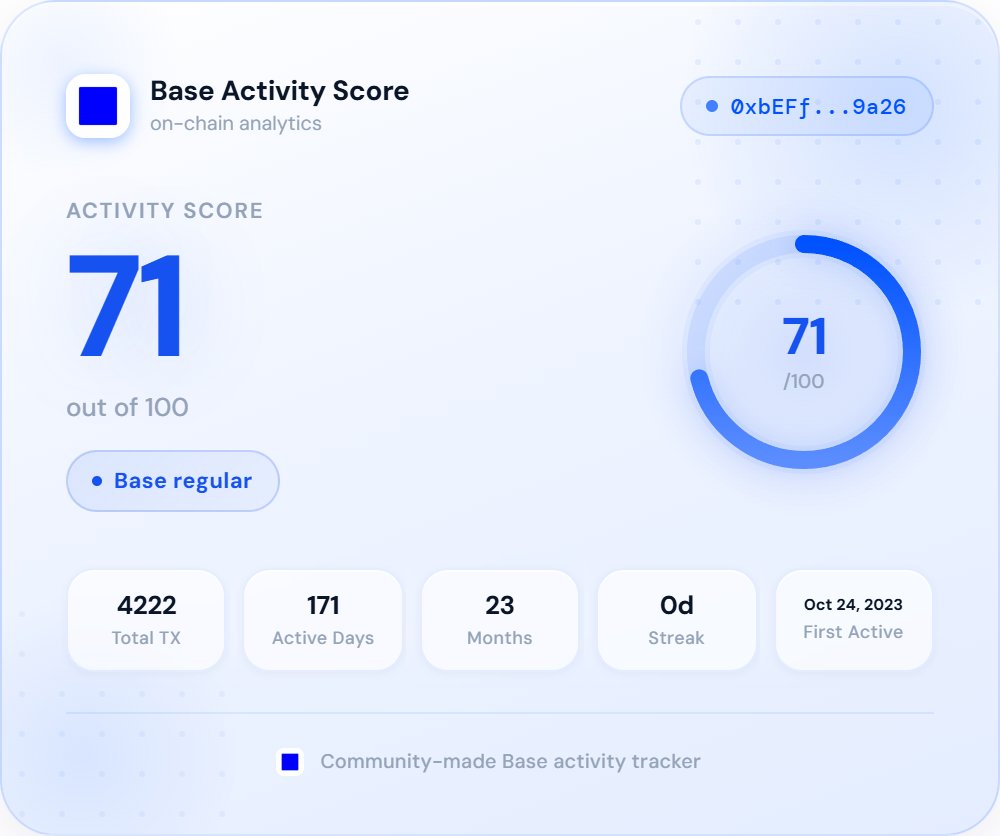Click Community-made Base activity tracker text

coord(510,761)
